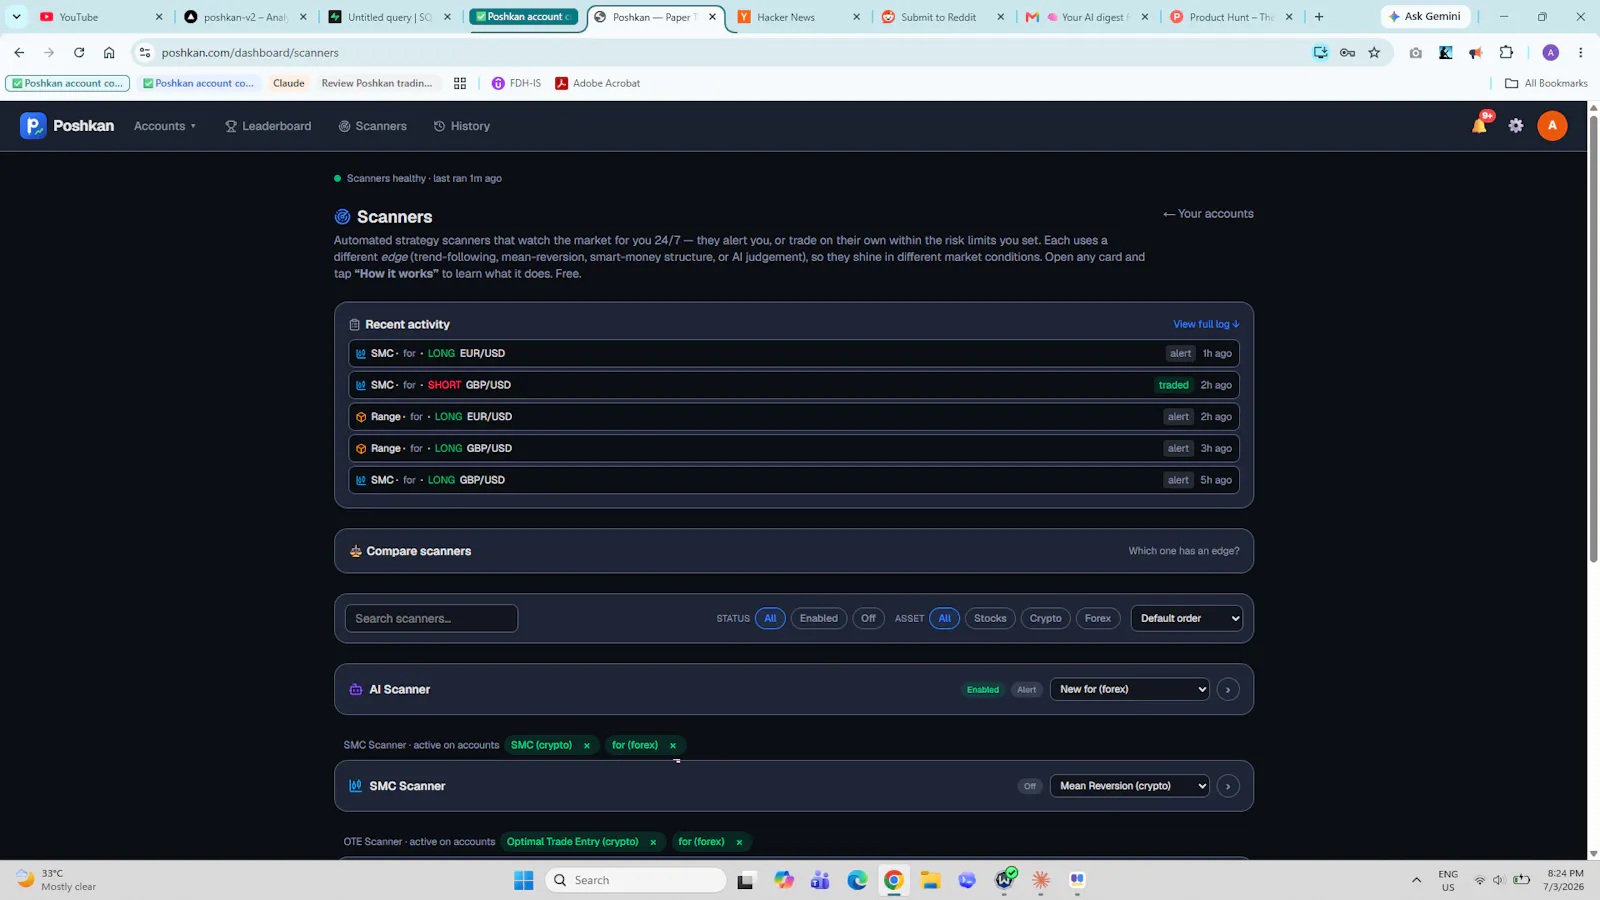This screenshot has height=900, width=1600.
Task: Open the Chrome three-dot menu
Action: click(1580, 53)
